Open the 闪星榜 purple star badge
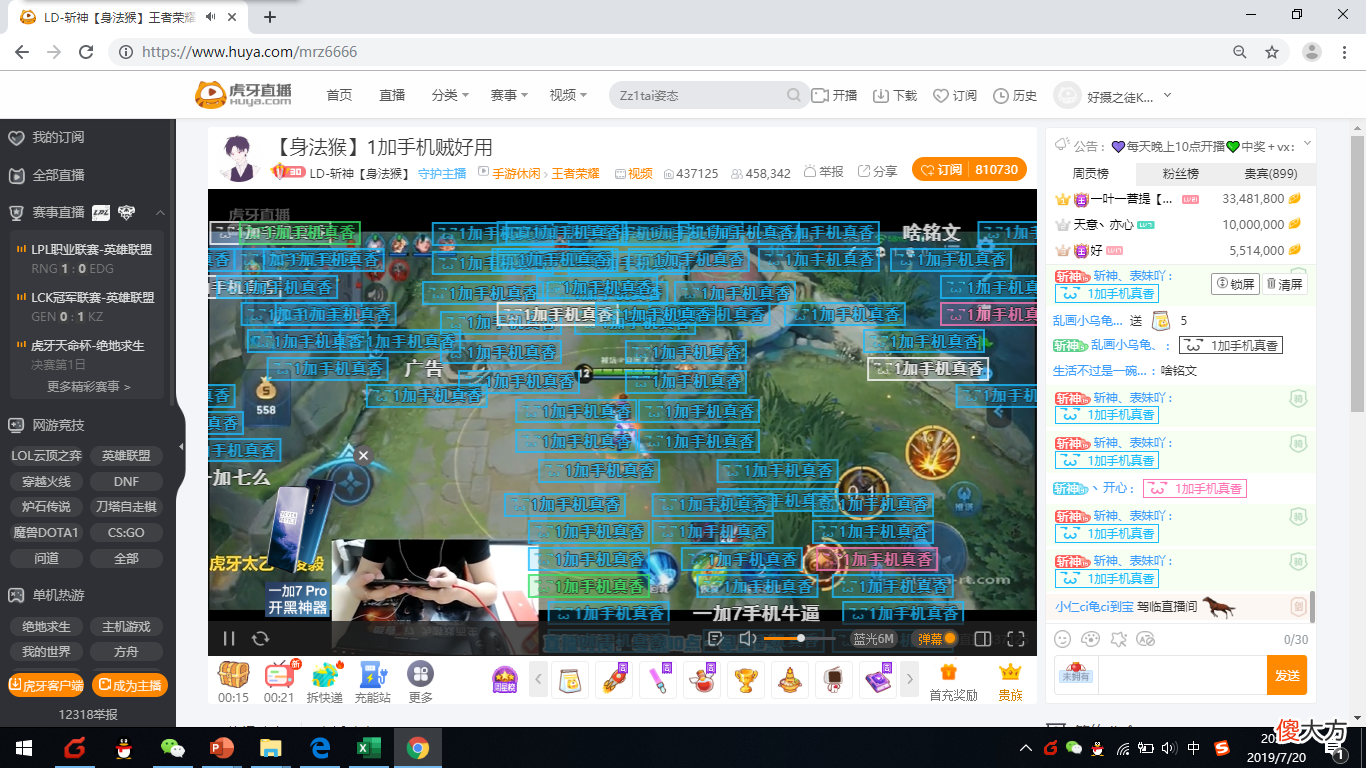The width and height of the screenshot is (1366, 768). coord(505,680)
